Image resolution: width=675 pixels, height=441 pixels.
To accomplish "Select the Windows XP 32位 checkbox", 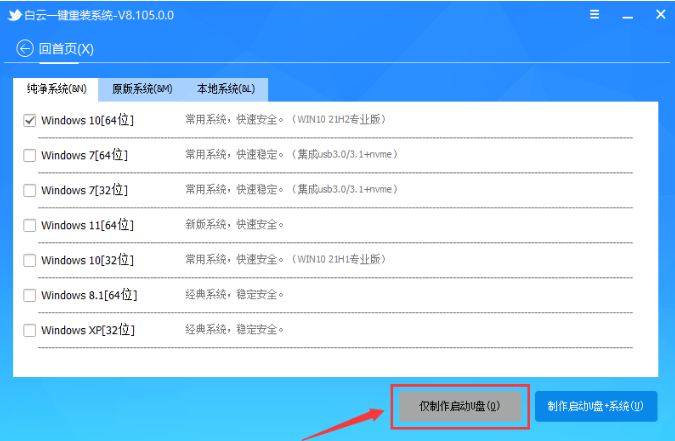I will (x=29, y=330).
